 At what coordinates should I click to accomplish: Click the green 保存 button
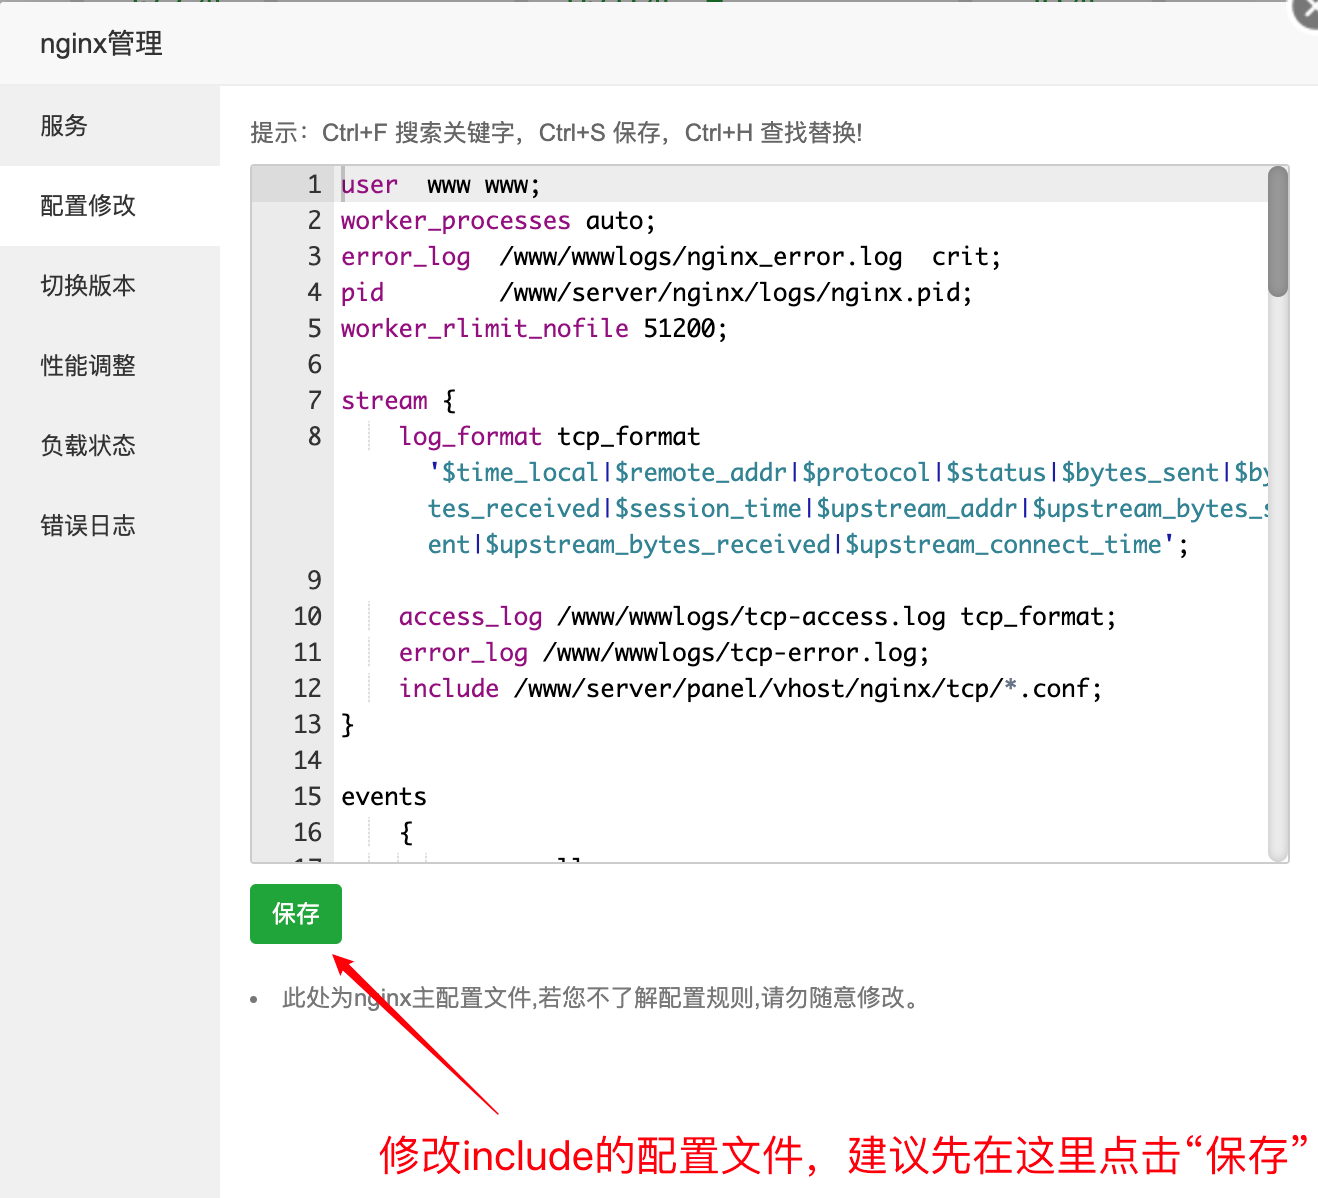click(x=295, y=914)
